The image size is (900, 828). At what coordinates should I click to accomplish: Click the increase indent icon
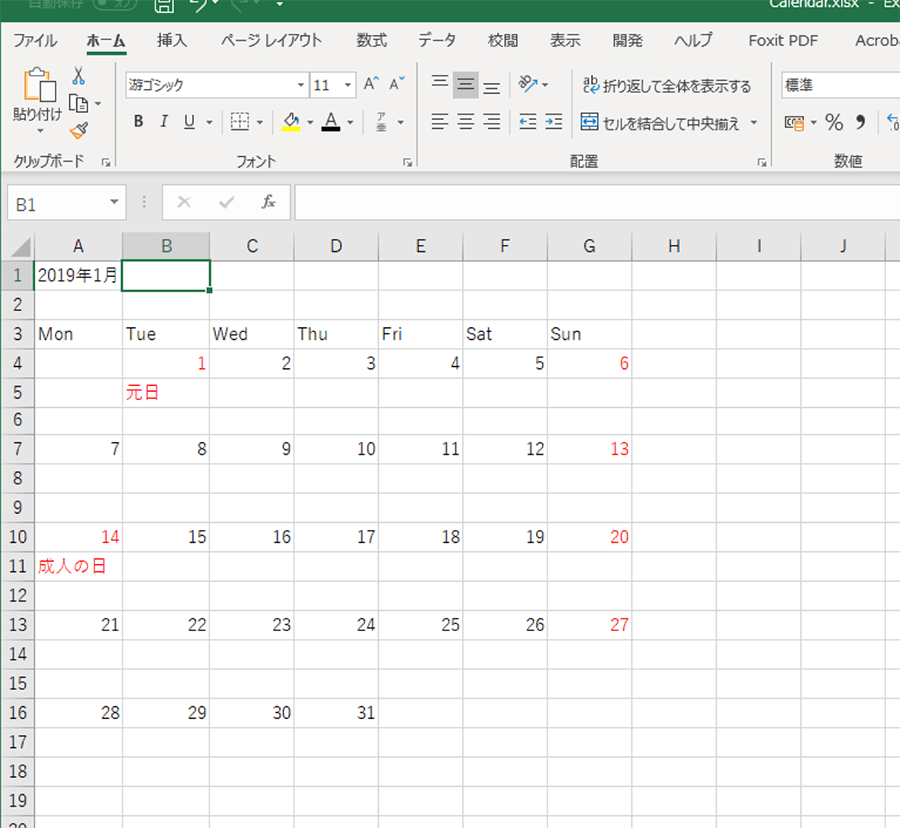click(x=553, y=122)
